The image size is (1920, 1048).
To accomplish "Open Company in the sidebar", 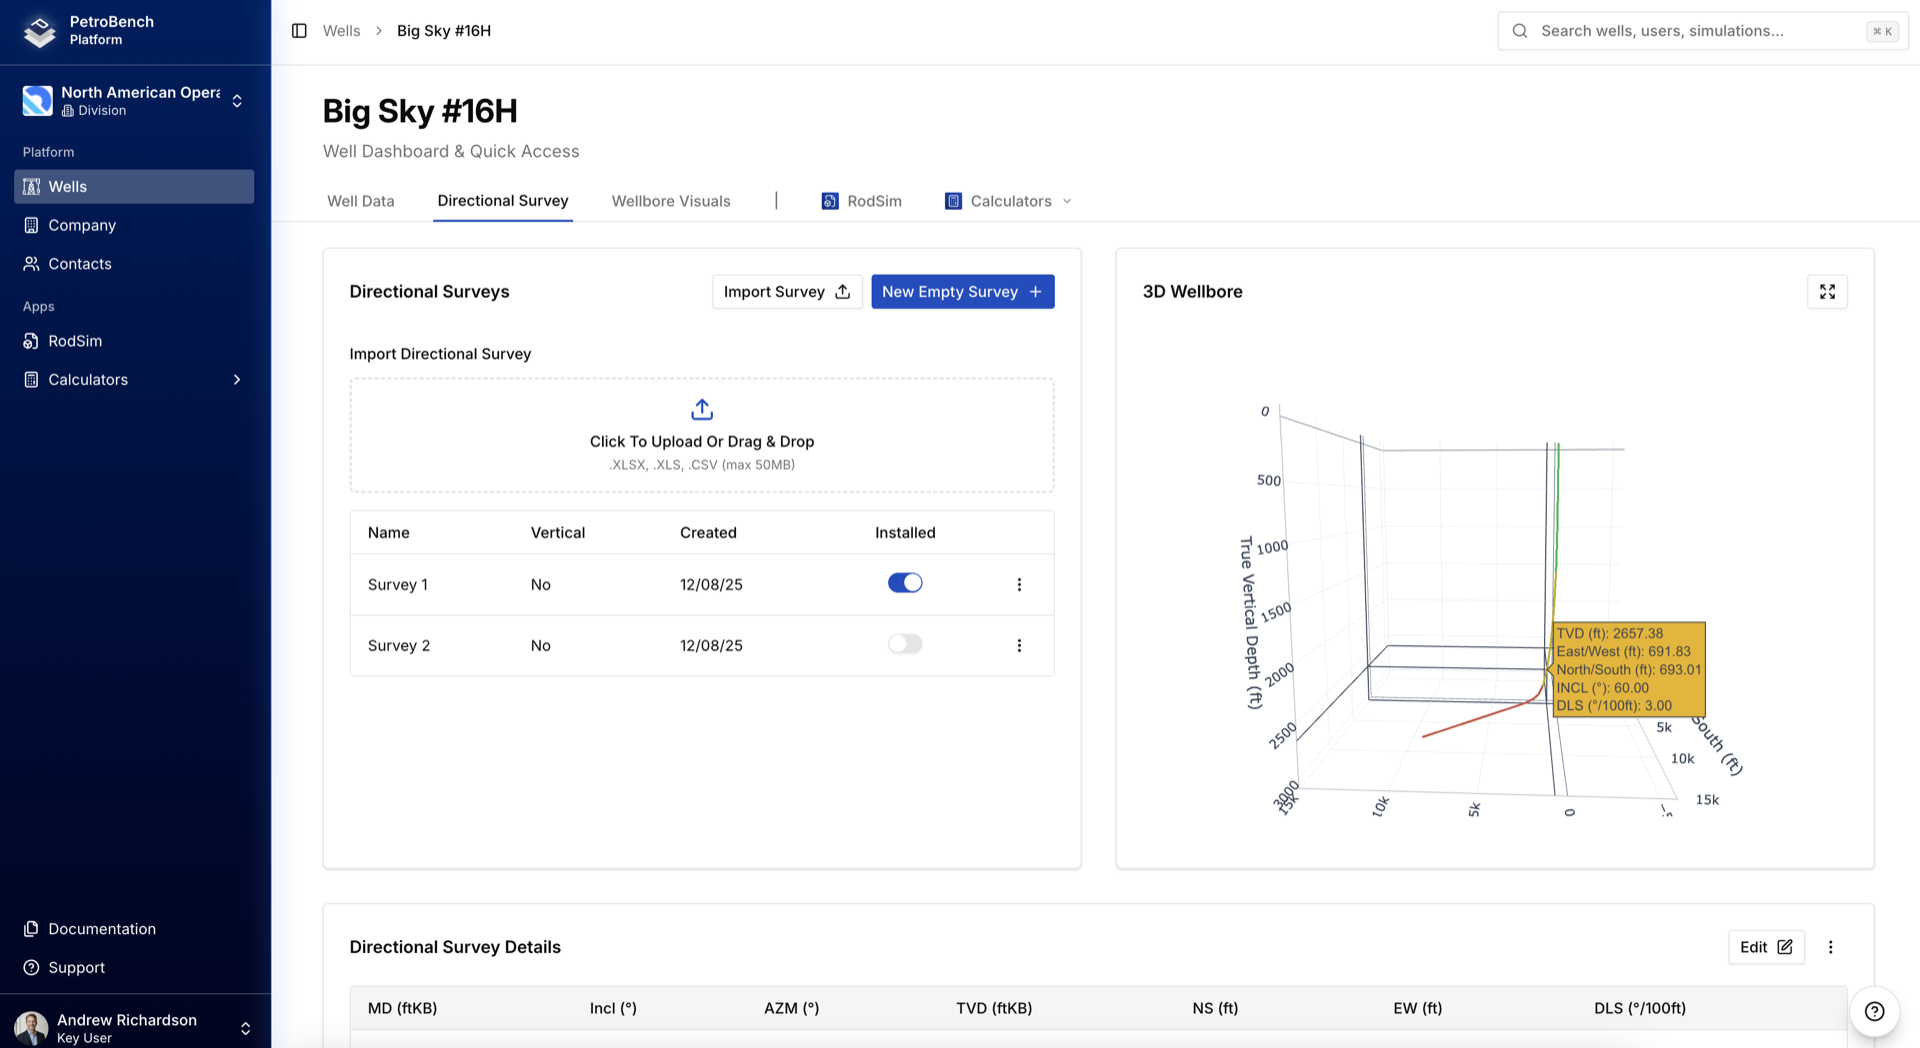I will point(134,225).
